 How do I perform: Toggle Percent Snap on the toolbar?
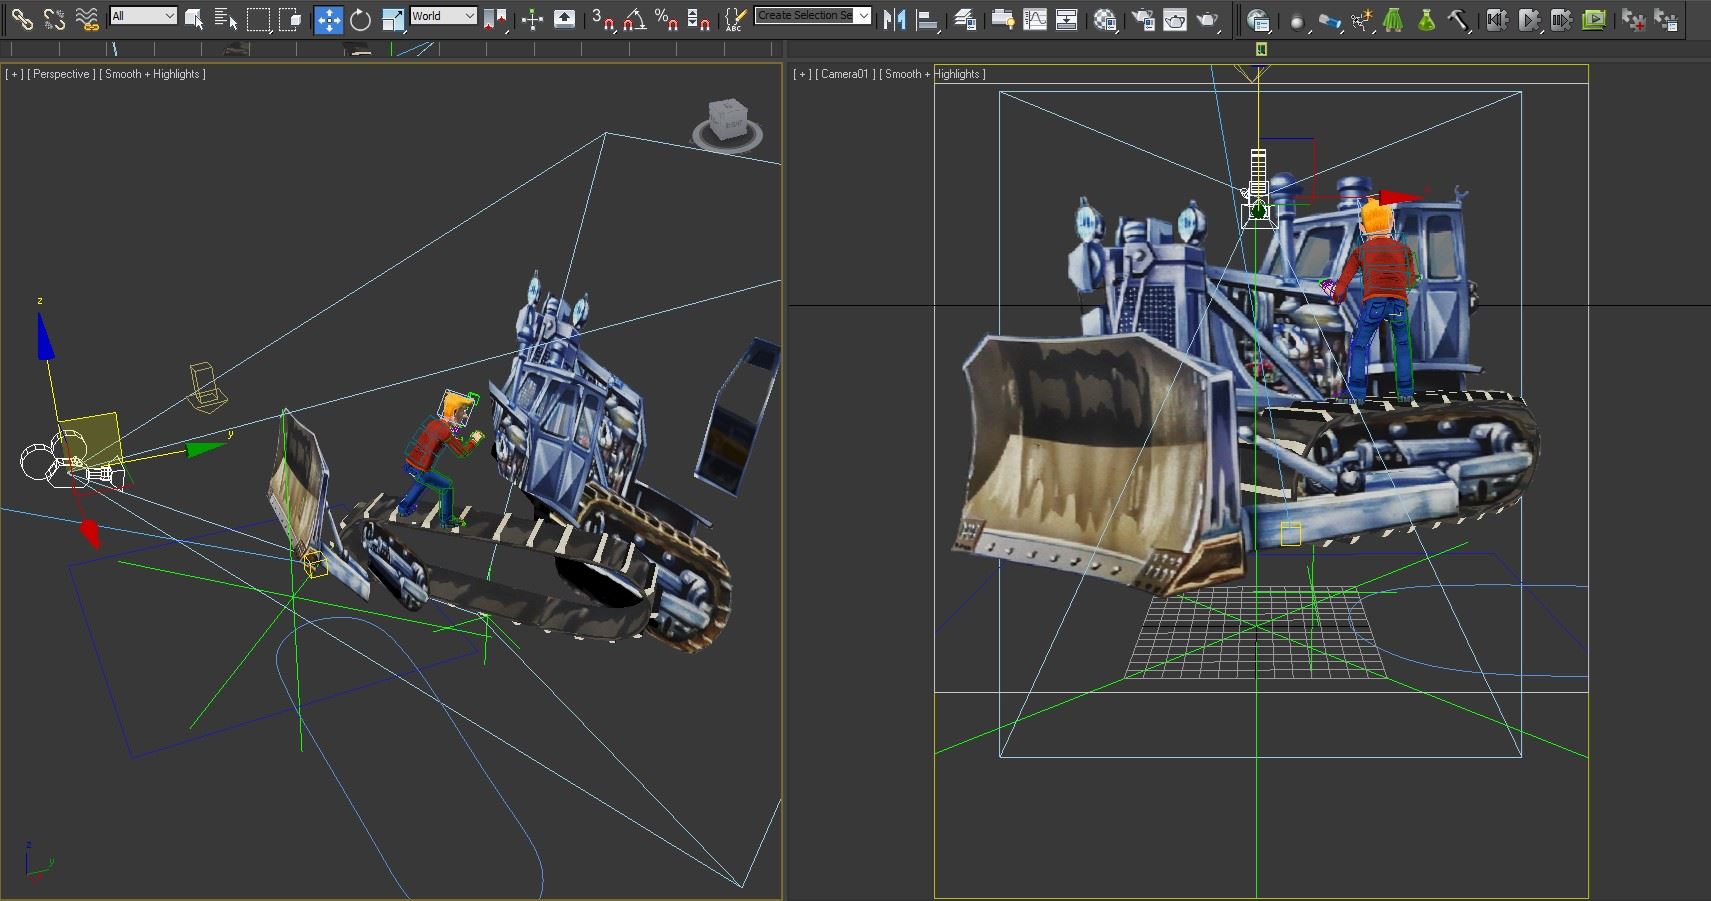(666, 19)
